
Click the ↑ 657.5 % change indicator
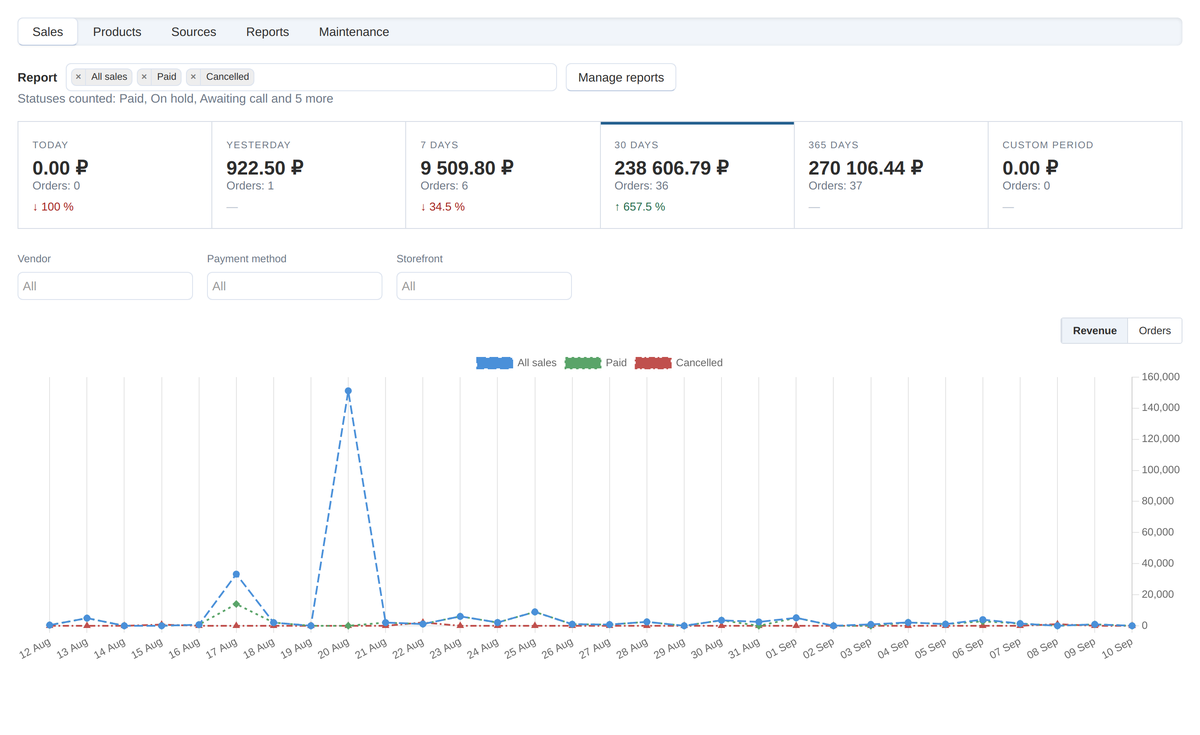(x=640, y=207)
